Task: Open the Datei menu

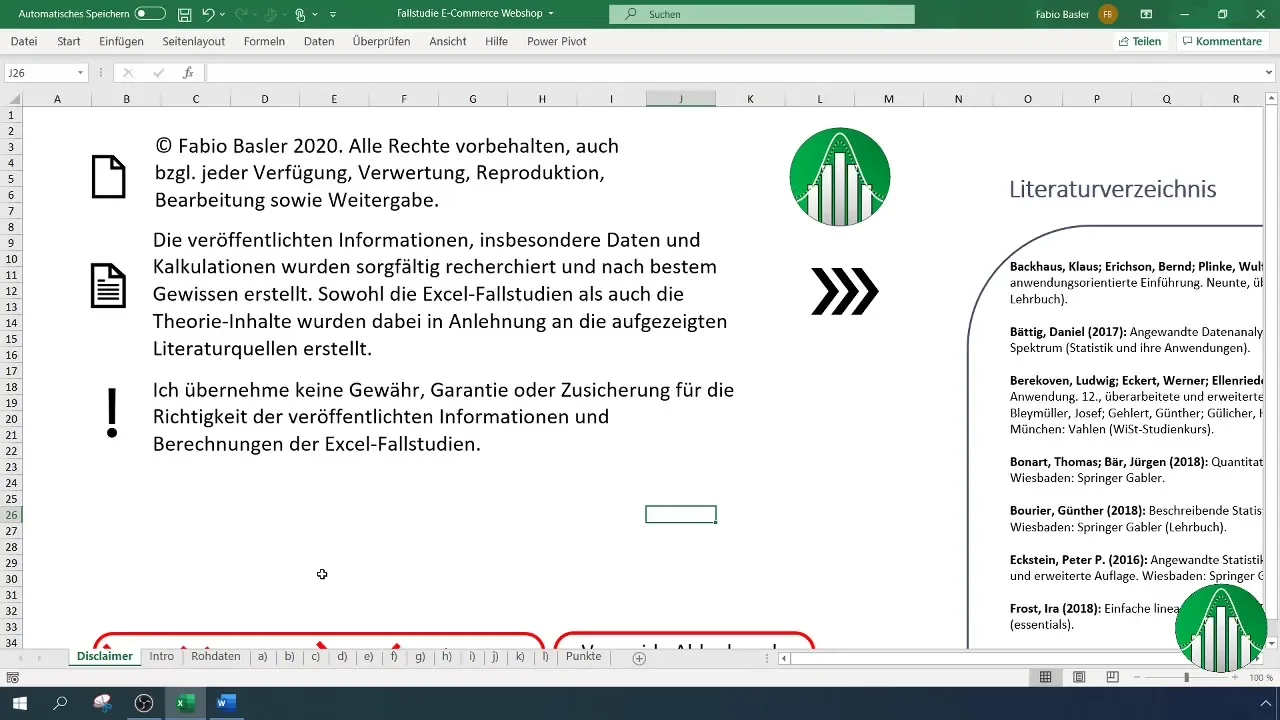Action: pyautogui.click(x=24, y=41)
